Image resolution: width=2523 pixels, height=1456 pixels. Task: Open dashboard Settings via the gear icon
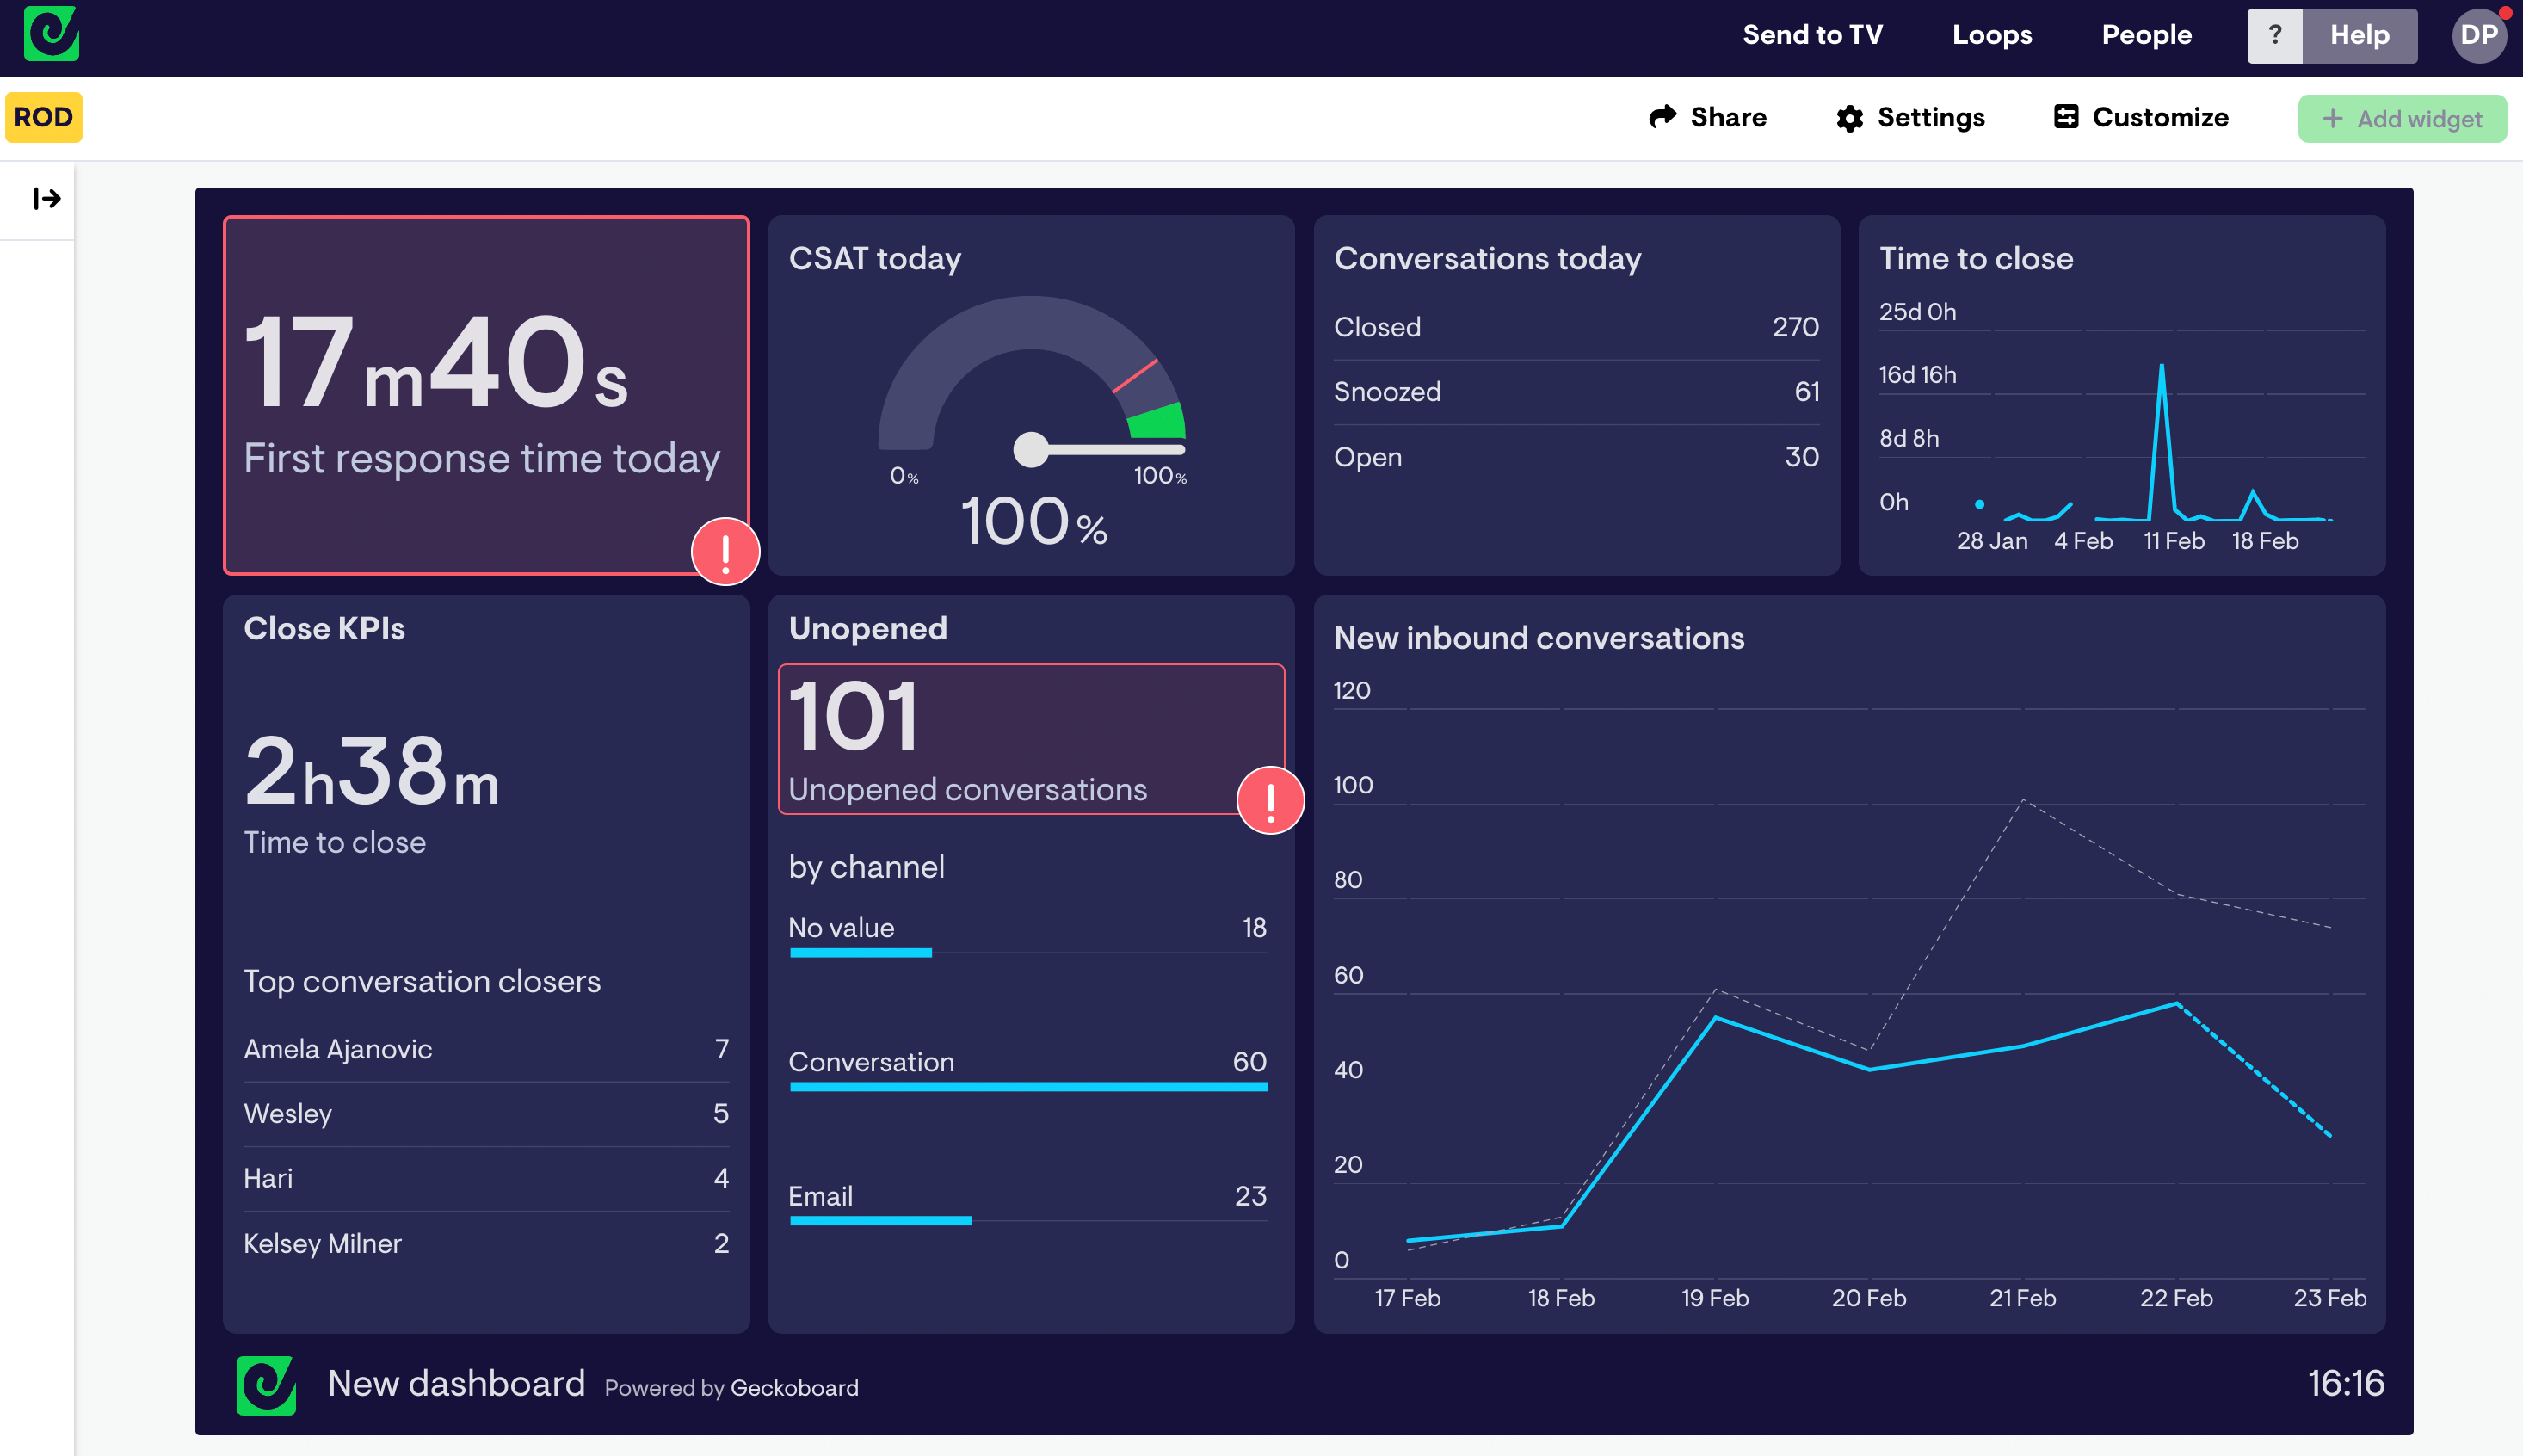1850,117
